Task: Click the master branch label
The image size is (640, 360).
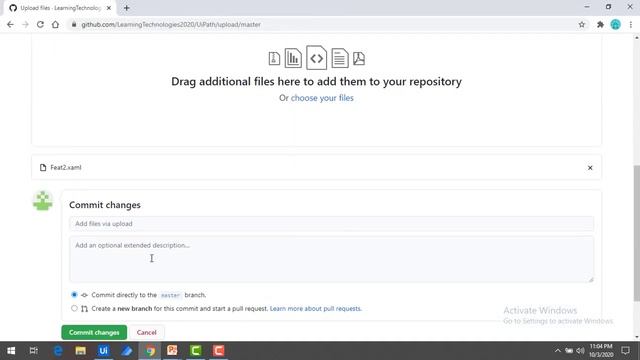Action: coord(170,295)
